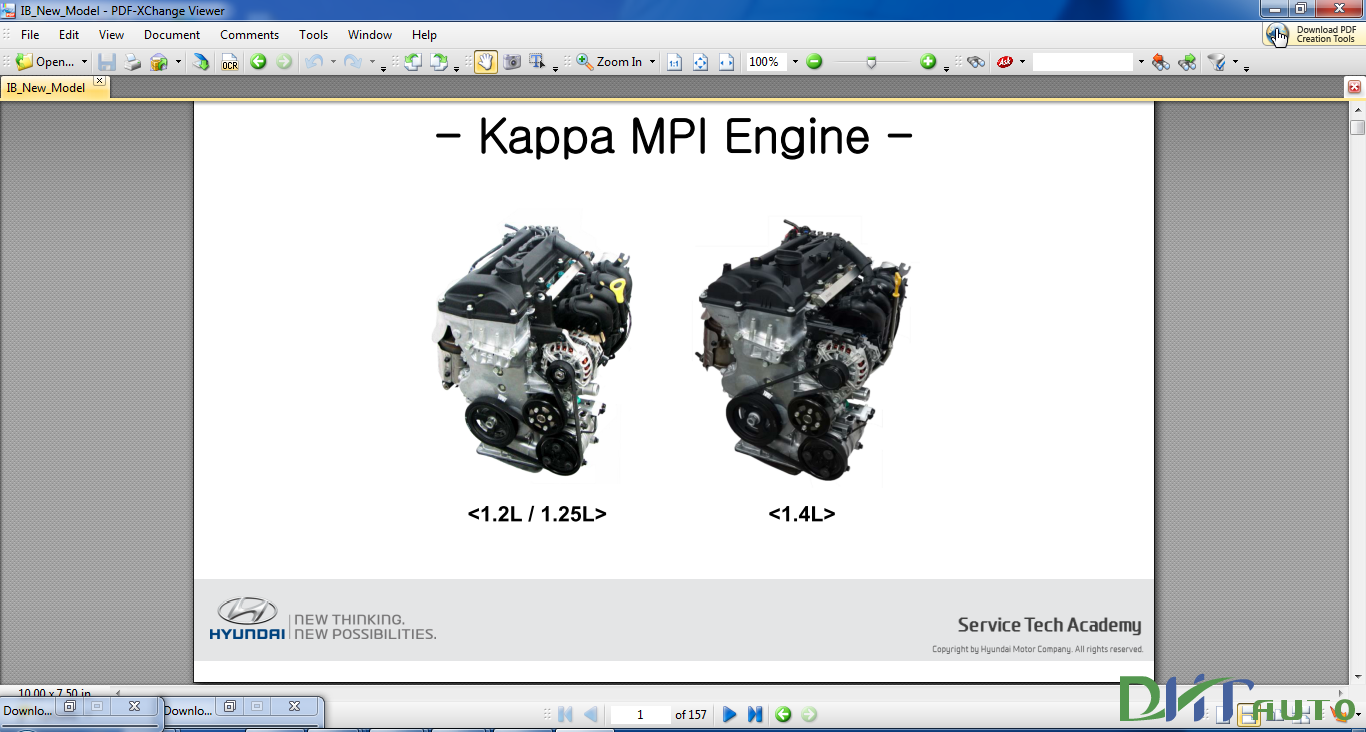This screenshot has width=1366, height=732.
Task: Rotate the page counterclockwise
Action: pos(413,61)
